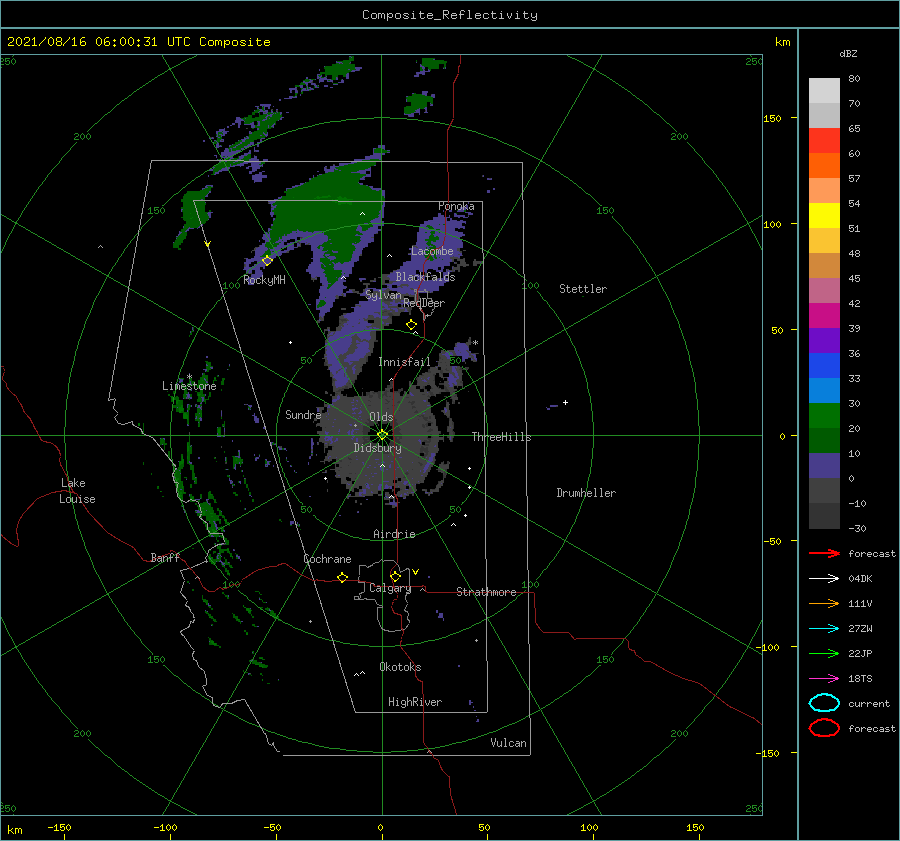Click the Didsbury town label
Viewport: 900px width, 841px height.
377,448
